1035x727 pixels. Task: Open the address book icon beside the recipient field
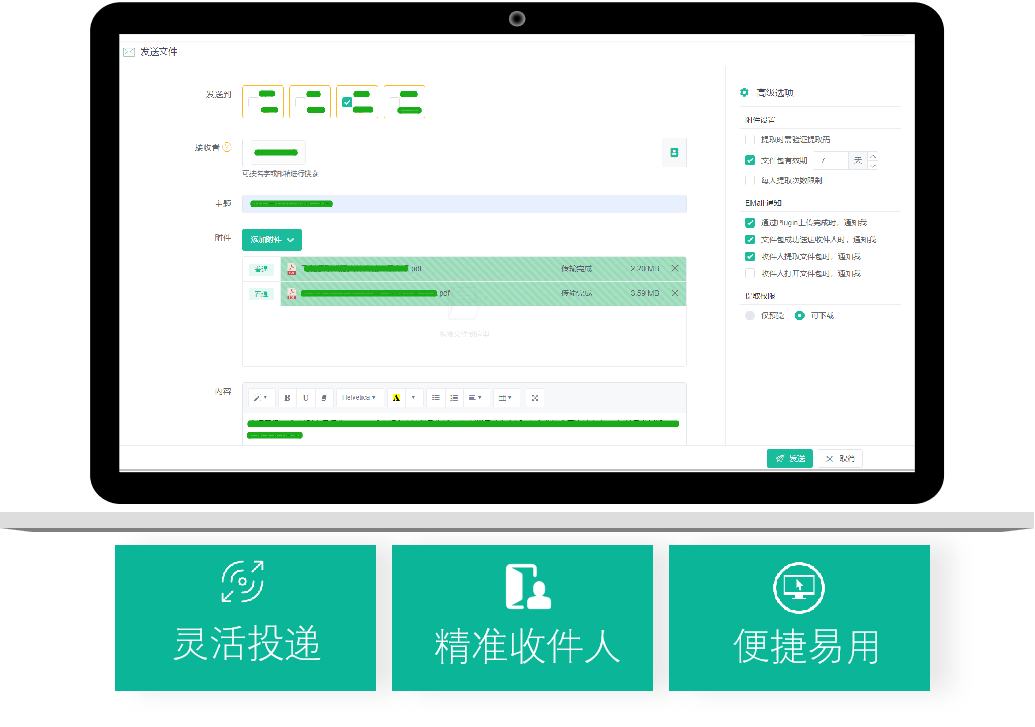[x=675, y=152]
